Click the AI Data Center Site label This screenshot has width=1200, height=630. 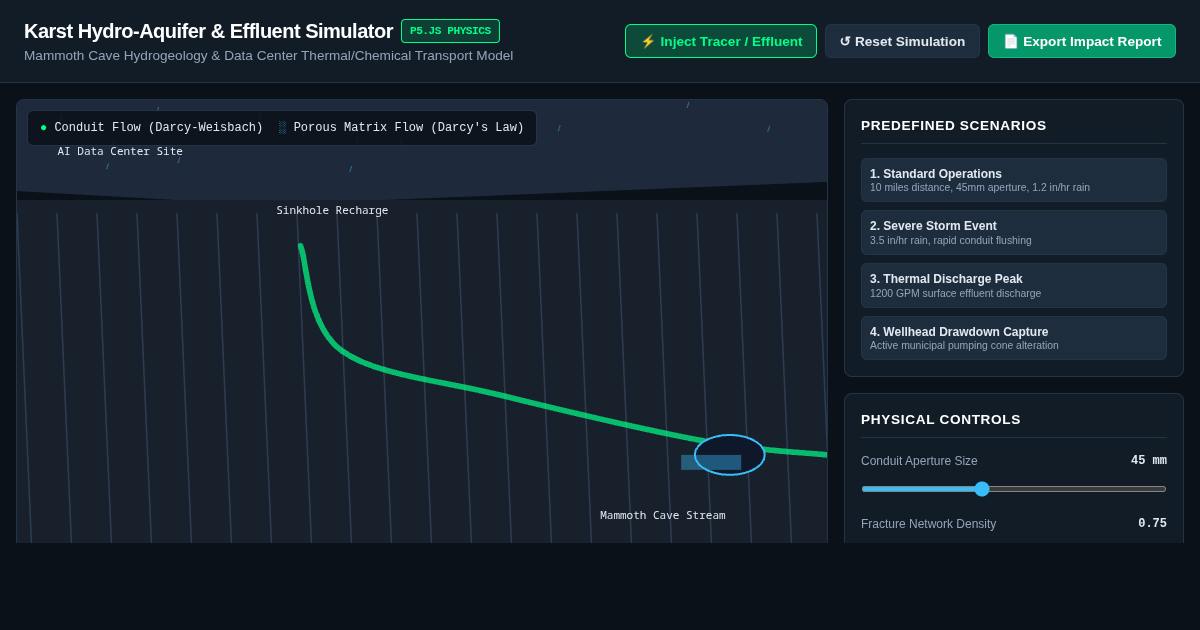pyautogui.click(x=120, y=152)
